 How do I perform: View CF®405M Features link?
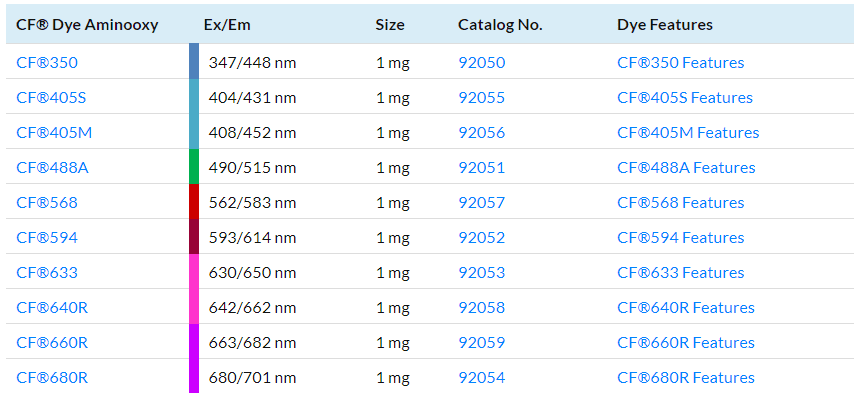[x=688, y=133]
